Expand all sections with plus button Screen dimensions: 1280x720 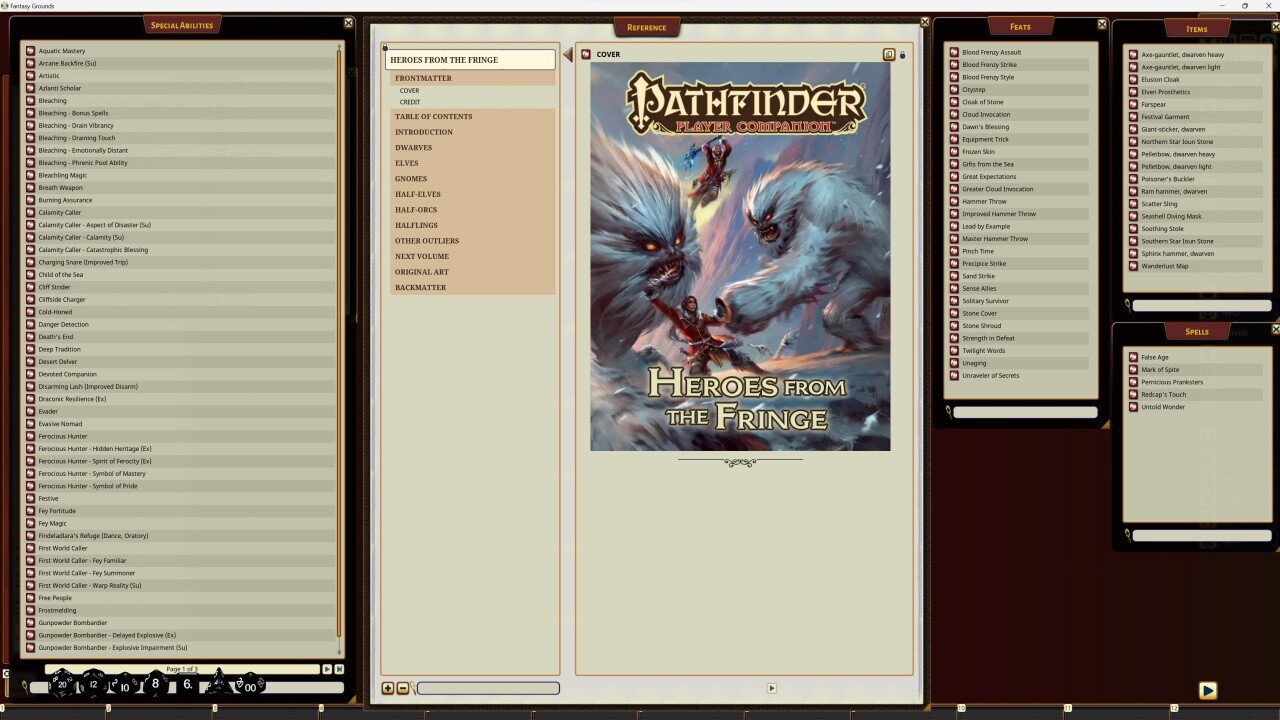click(x=388, y=688)
